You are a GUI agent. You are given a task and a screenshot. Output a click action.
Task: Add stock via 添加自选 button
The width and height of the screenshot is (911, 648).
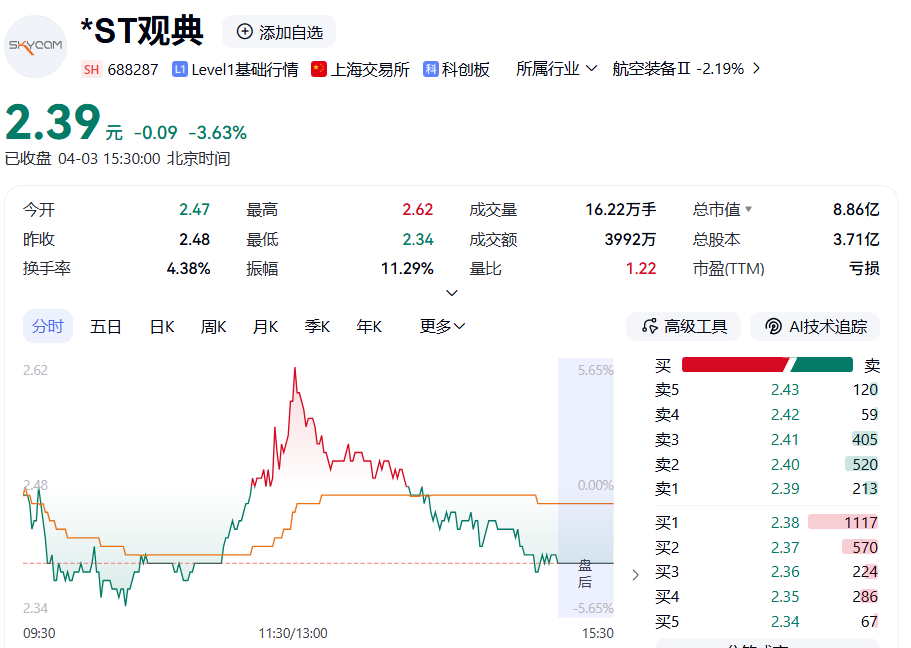pos(279,32)
